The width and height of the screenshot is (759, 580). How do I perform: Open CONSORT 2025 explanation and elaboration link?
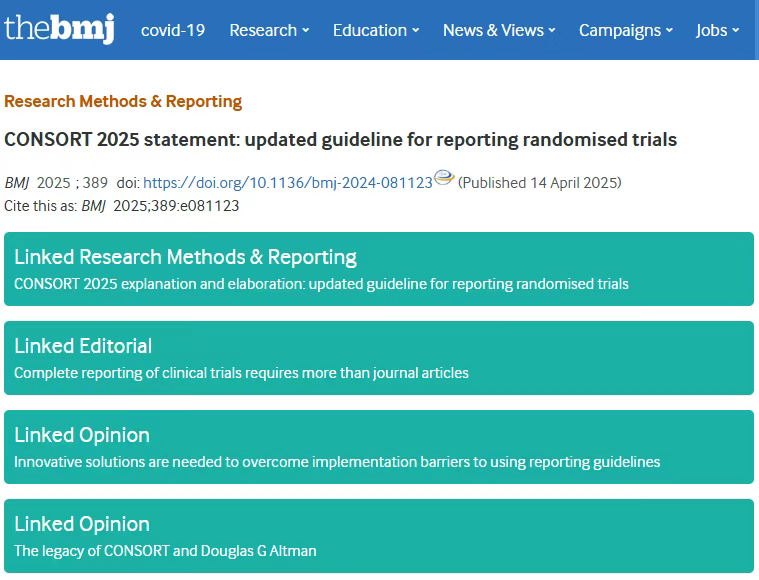coord(321,284)
